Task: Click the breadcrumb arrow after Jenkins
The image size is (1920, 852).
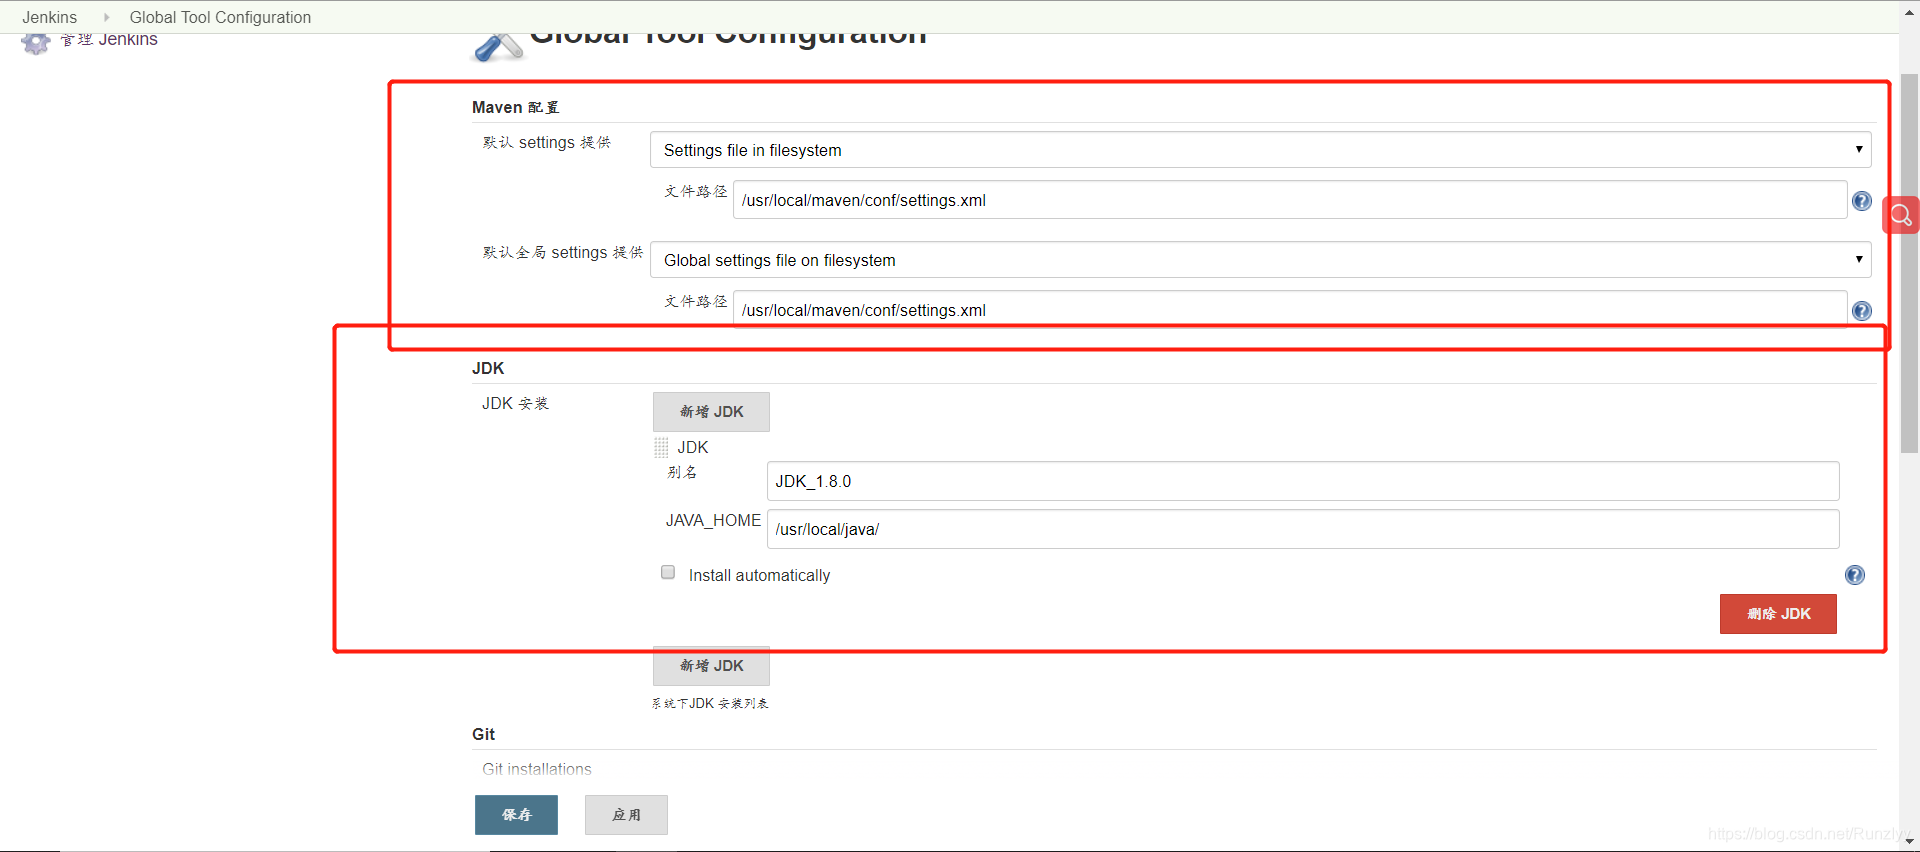Action: click(x=106, y=17)
